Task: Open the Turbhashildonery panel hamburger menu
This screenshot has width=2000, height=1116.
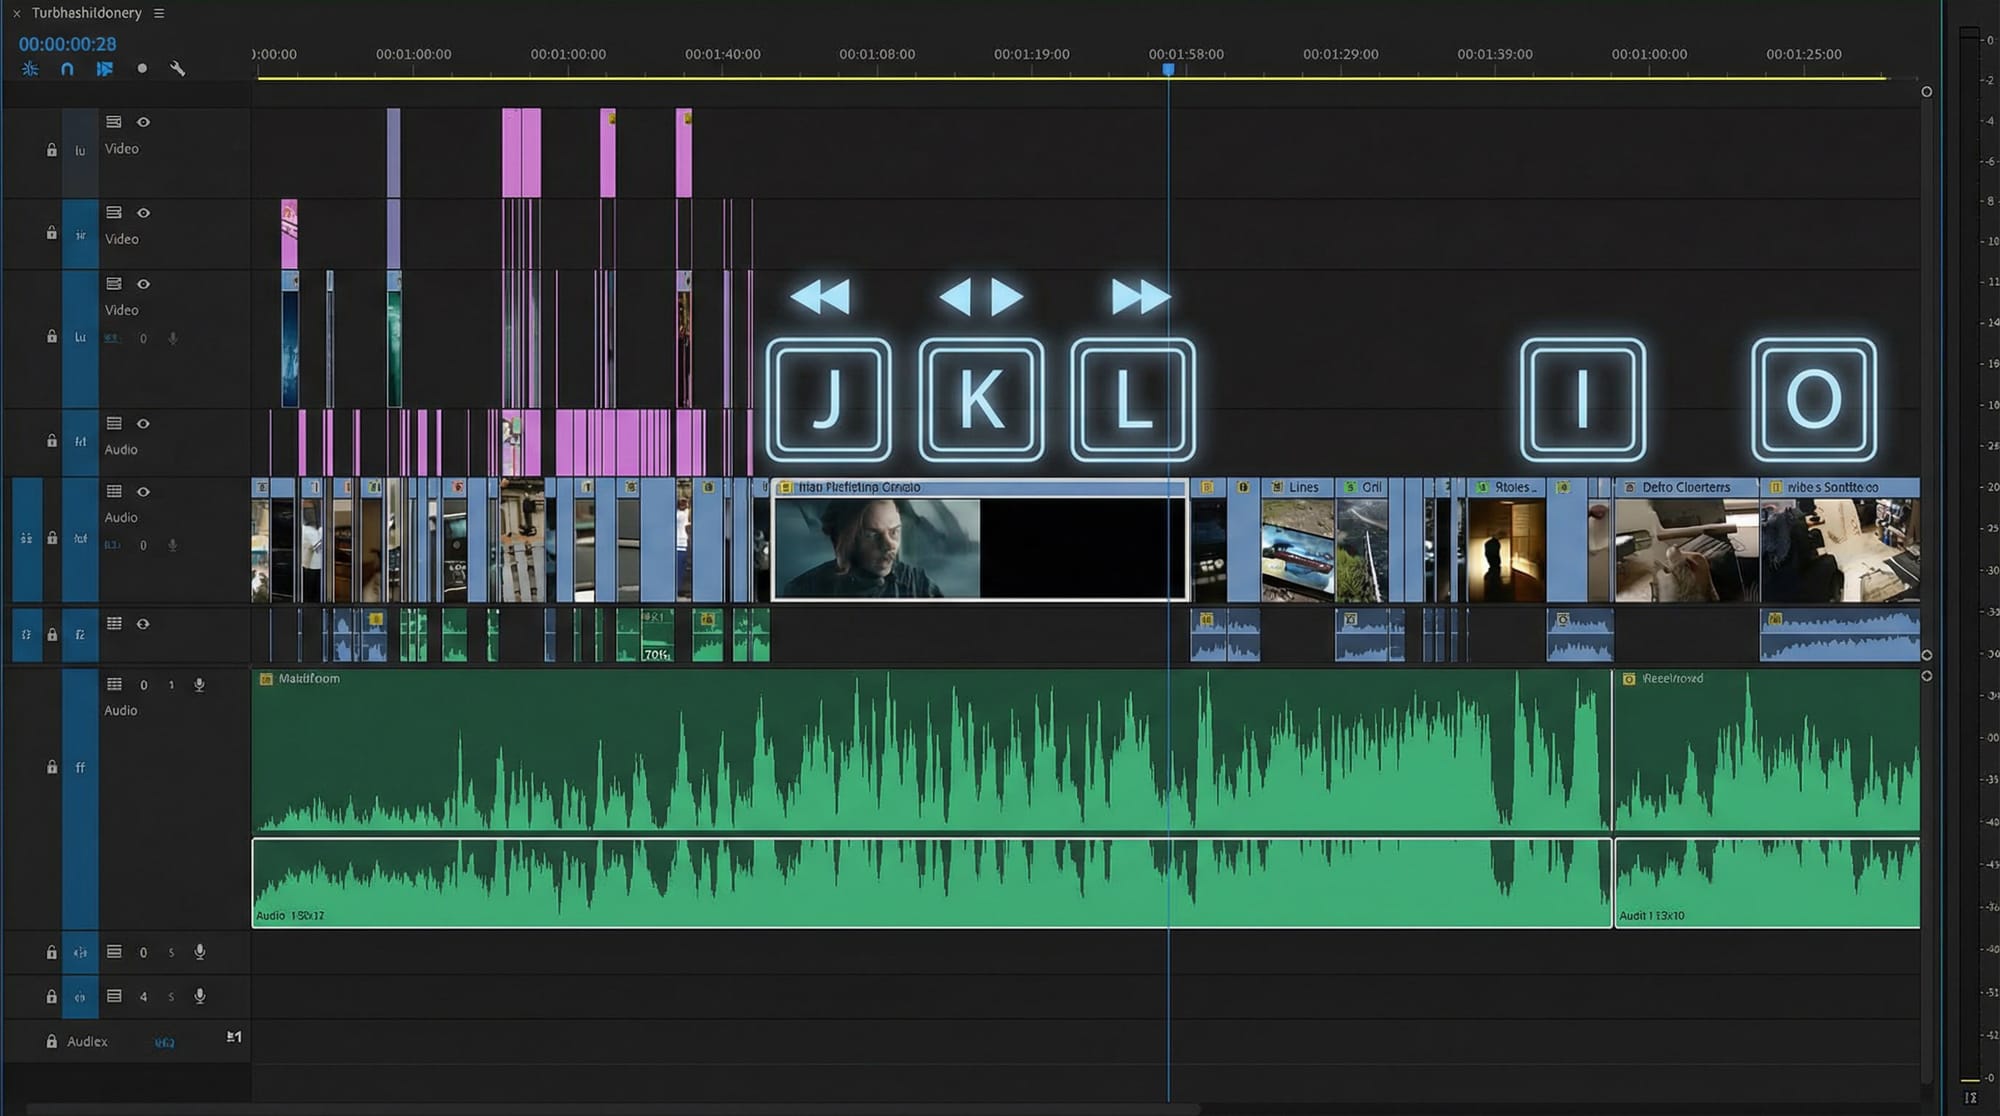Action: click(x=159, y=13)
